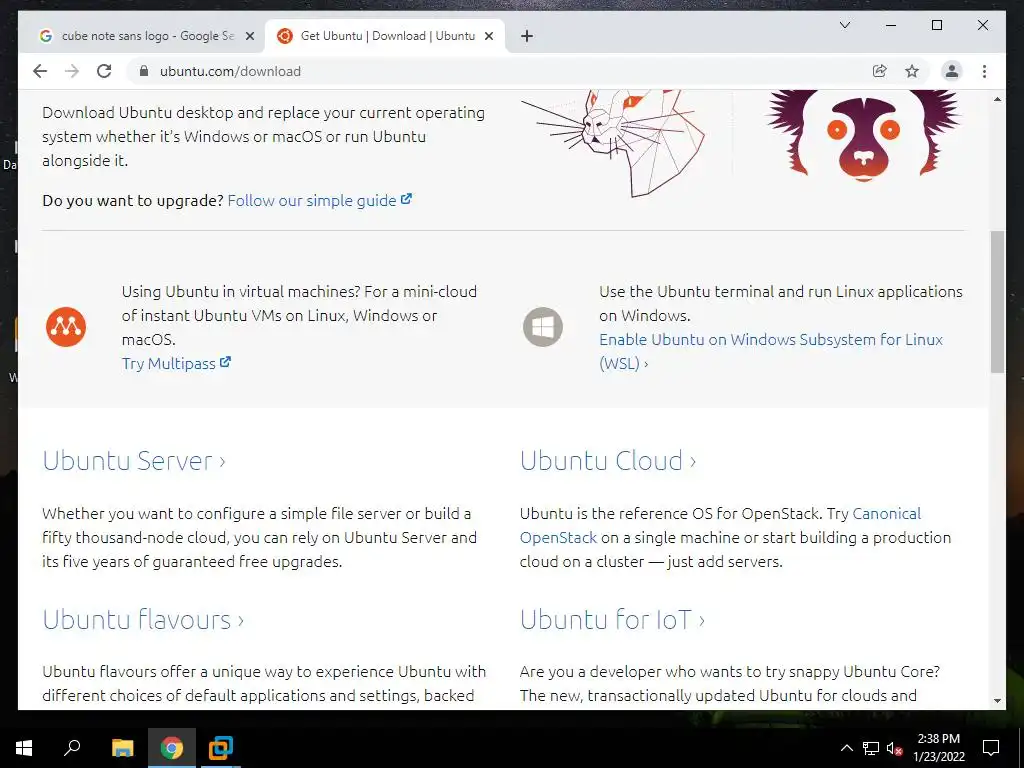Click the page vertical scrollbar thumb
This screenshot has width=1024, height=768.
click(997, 301)
